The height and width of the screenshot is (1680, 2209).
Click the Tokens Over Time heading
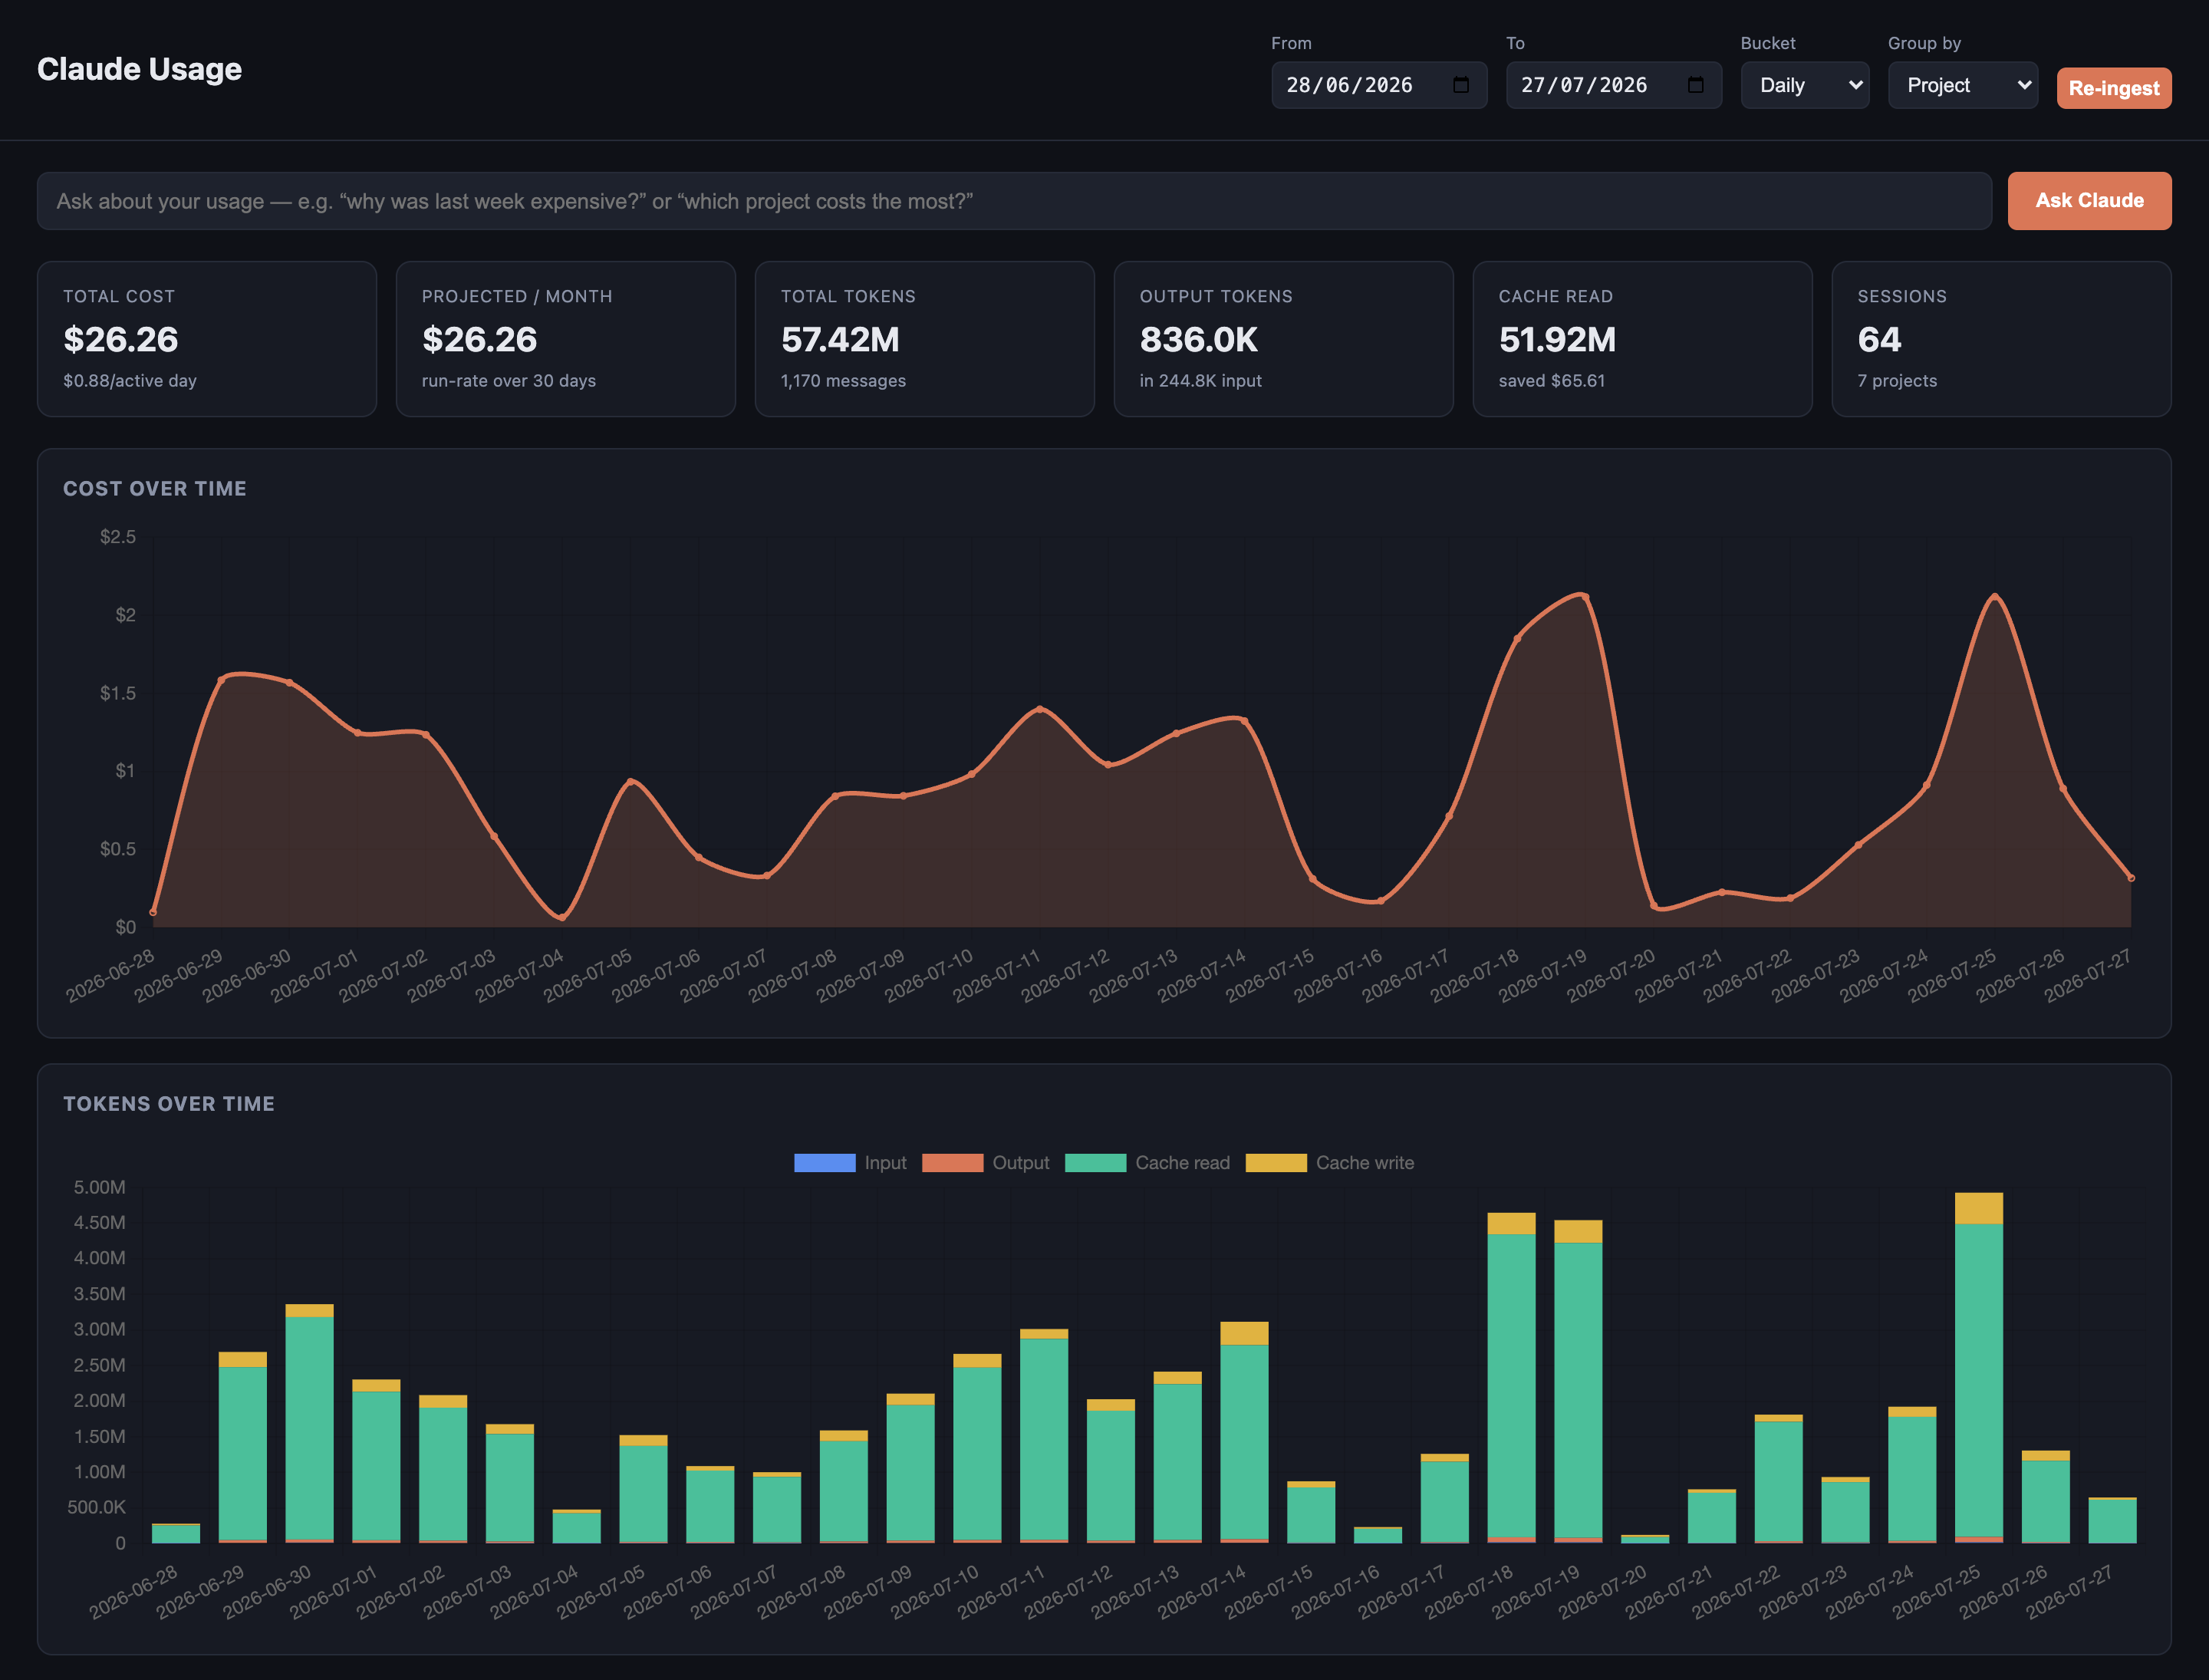(169, 1104)
